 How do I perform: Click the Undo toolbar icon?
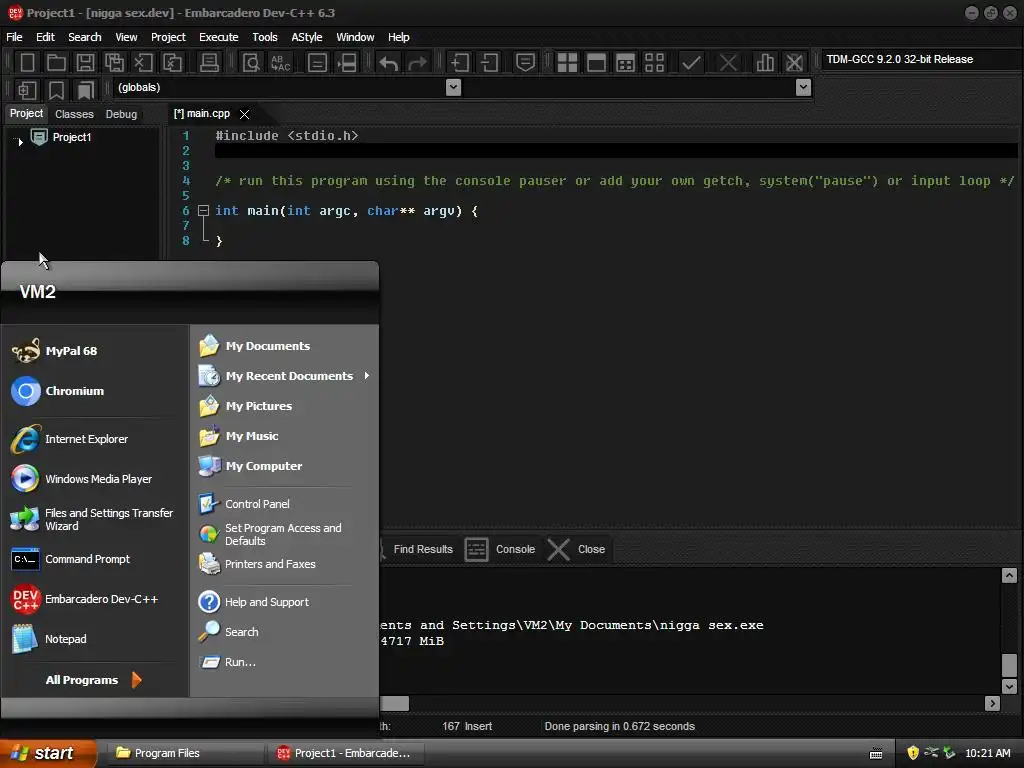389,63
